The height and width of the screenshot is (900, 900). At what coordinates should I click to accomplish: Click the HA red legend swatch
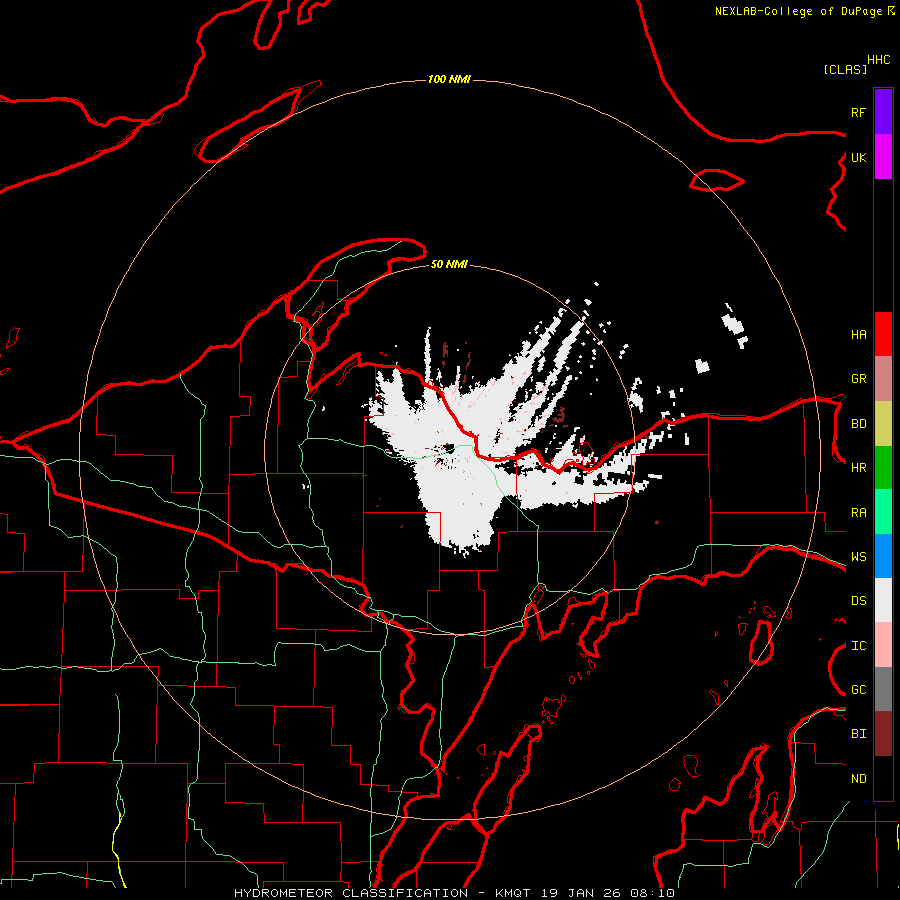tap(883, 334)
